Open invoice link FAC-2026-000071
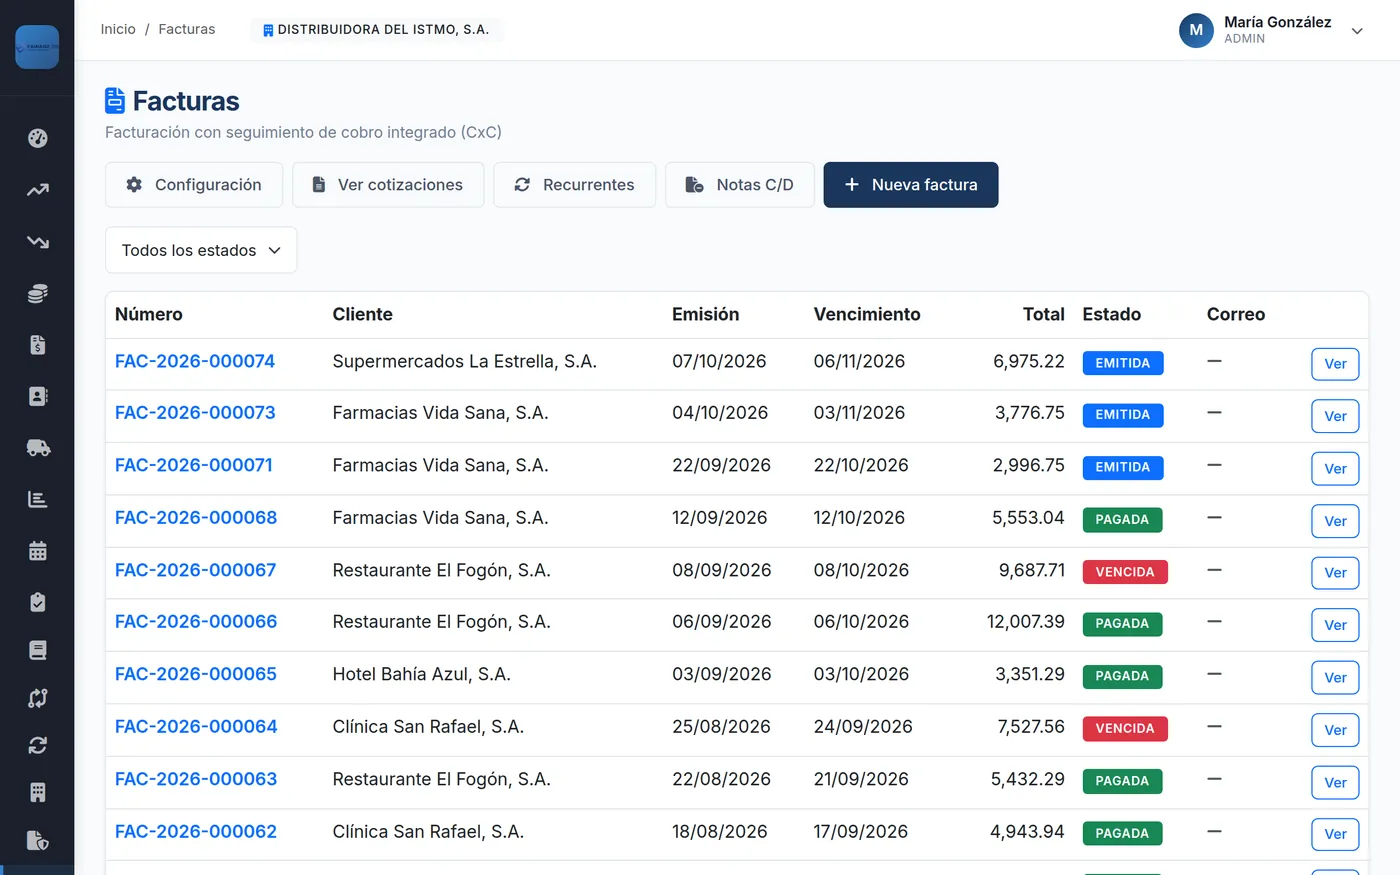 tap(194, 465)
